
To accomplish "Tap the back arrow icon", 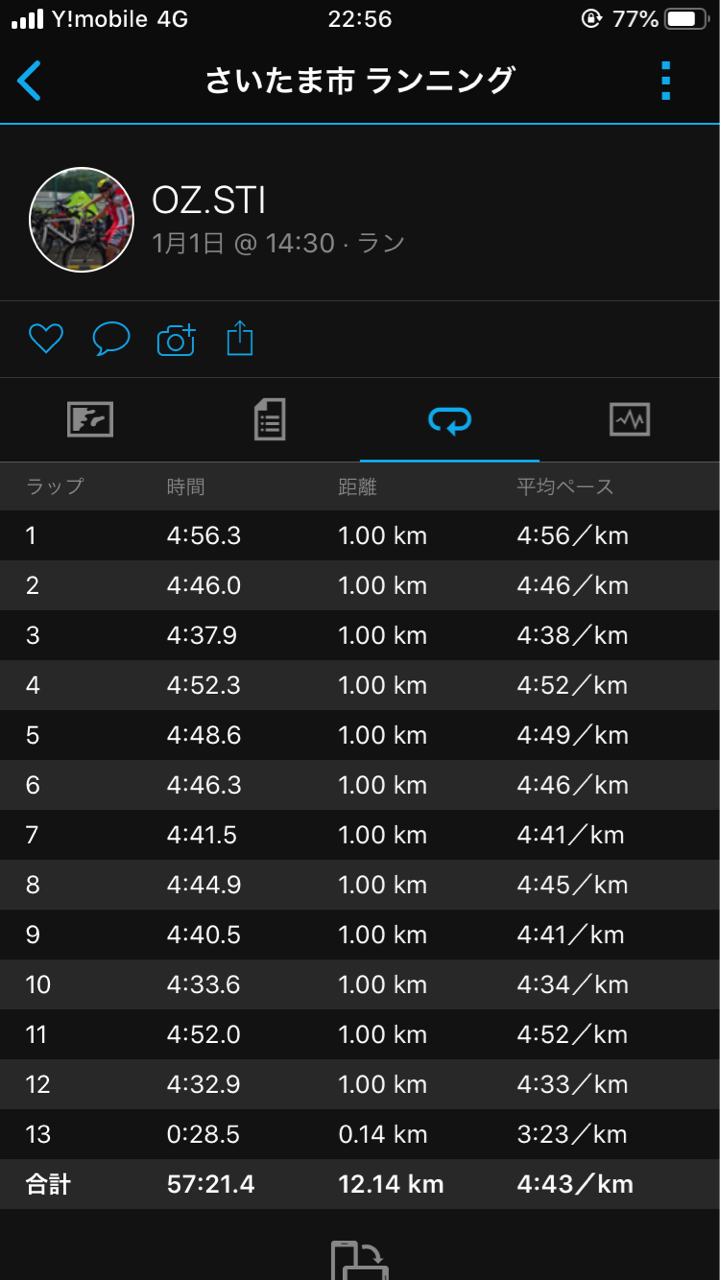I will pyautogui.click(x=30, y=80).
